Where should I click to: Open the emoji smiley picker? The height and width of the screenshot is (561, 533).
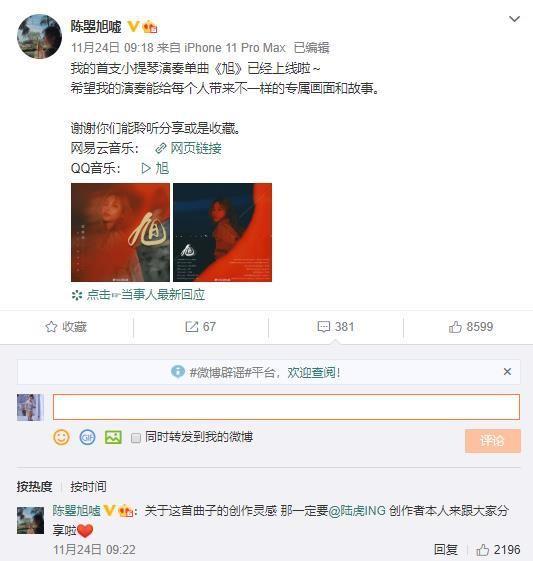click(61, 437)
